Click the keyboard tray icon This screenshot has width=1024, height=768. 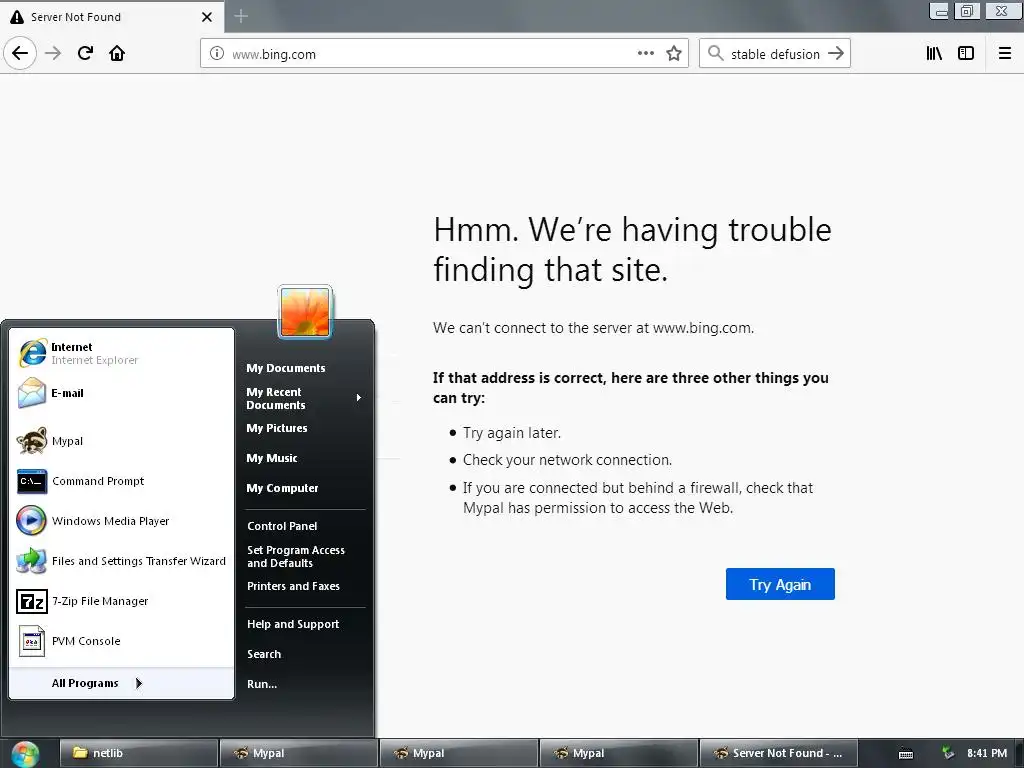906,754
